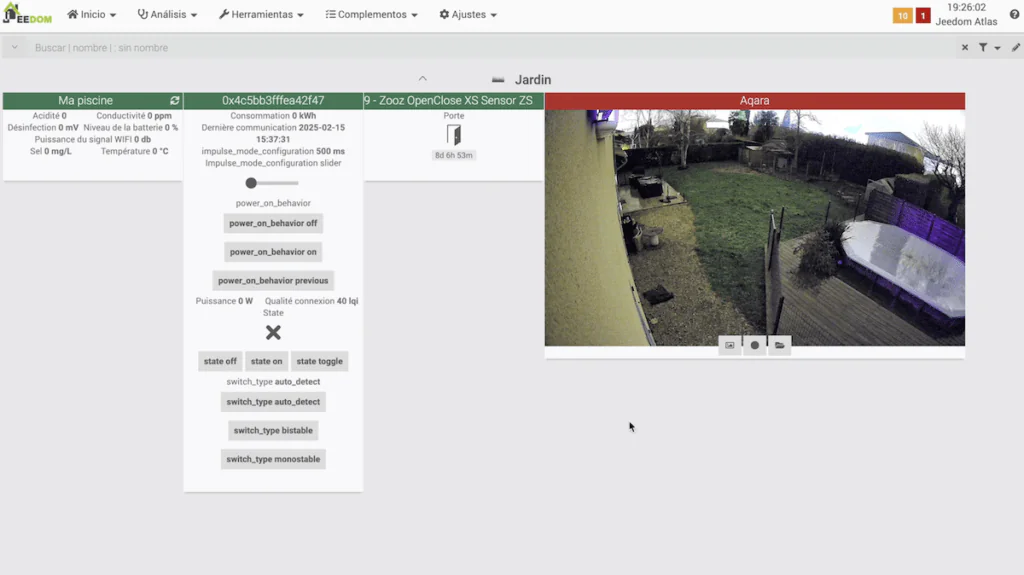Focus the Buscar search field
The width and height of the screenshot is (1024, 575).
(x=490, y=48)
